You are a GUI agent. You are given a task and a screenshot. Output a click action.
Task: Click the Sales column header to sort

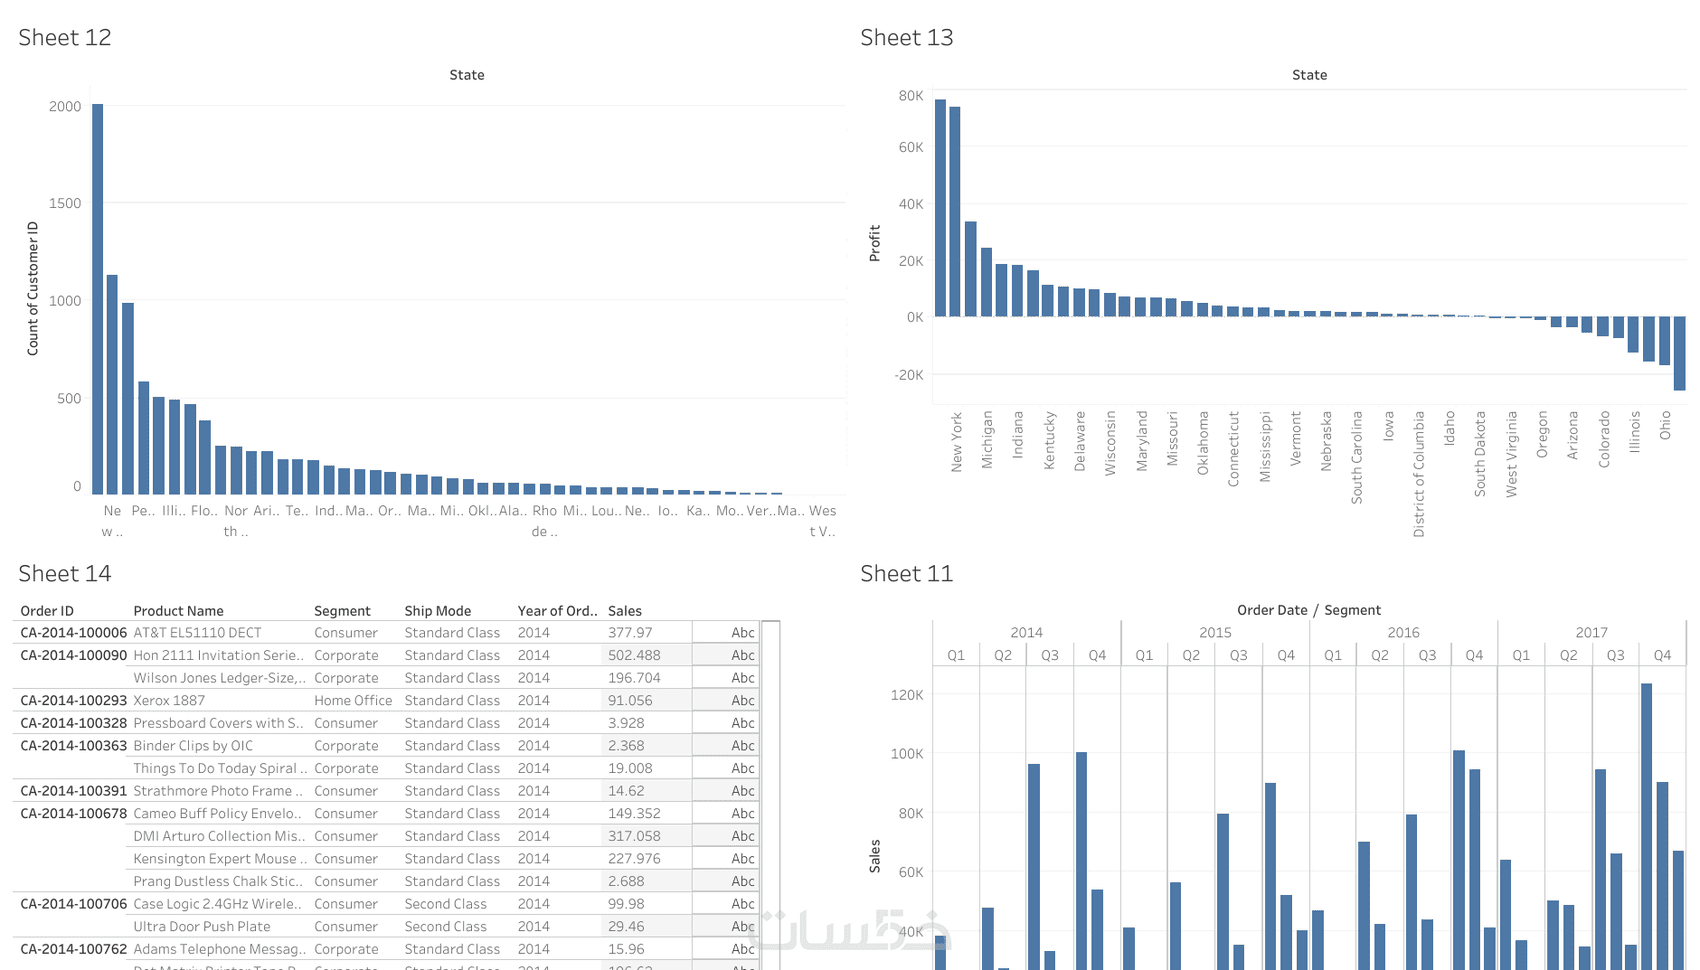[x=624, y=610]
